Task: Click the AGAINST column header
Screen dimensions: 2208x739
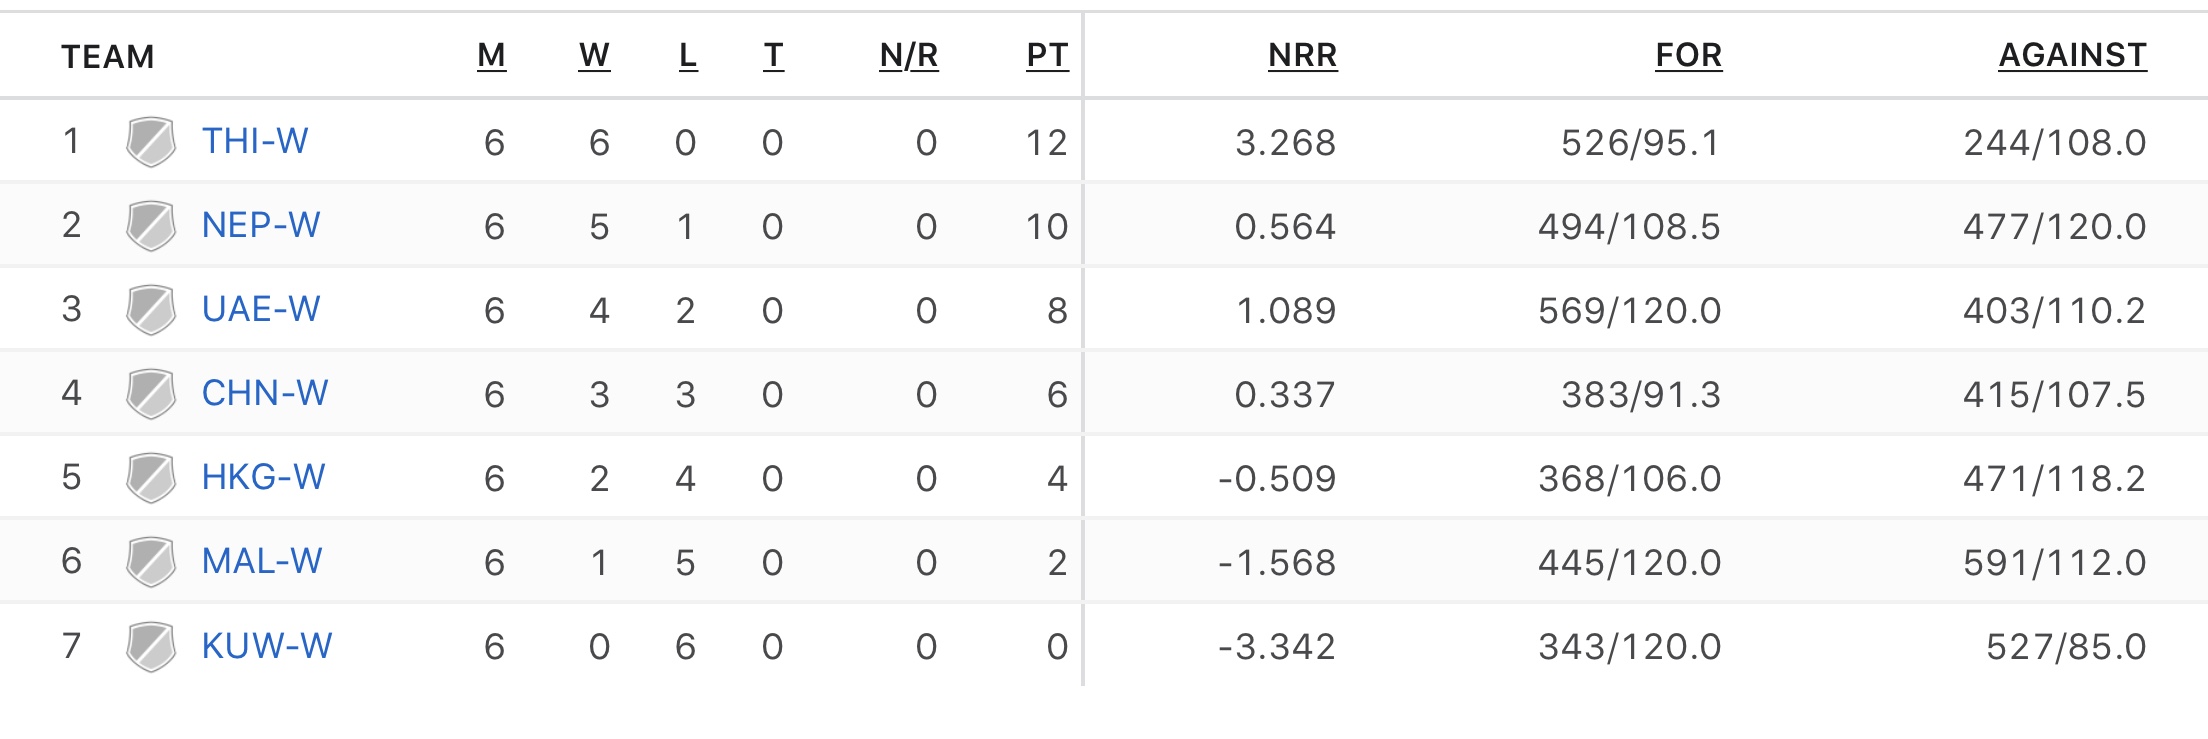Action: (x=2072, y=56)
